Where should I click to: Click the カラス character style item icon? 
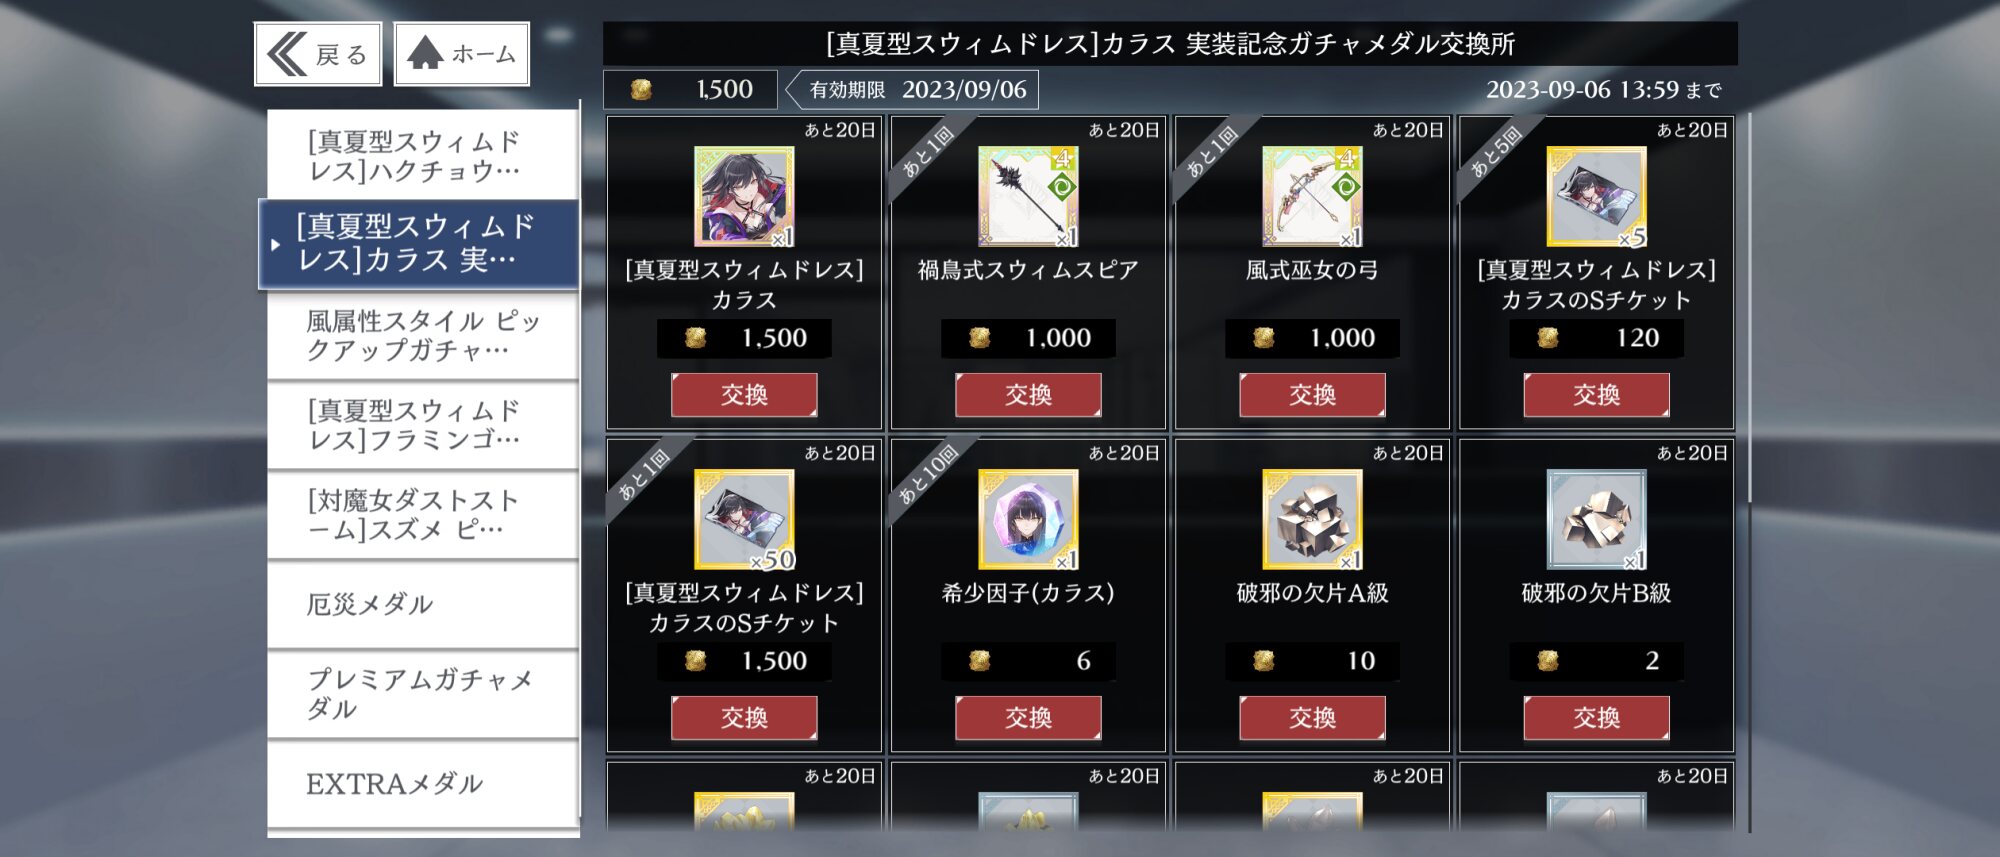pyautogui.click(x=744, y=197)
